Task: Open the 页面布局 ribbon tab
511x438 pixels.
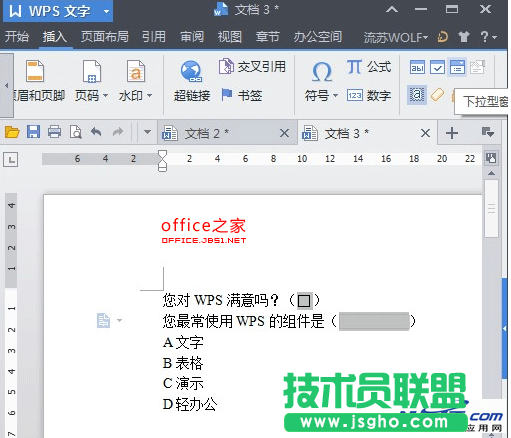Action: (x=105, y=36)
